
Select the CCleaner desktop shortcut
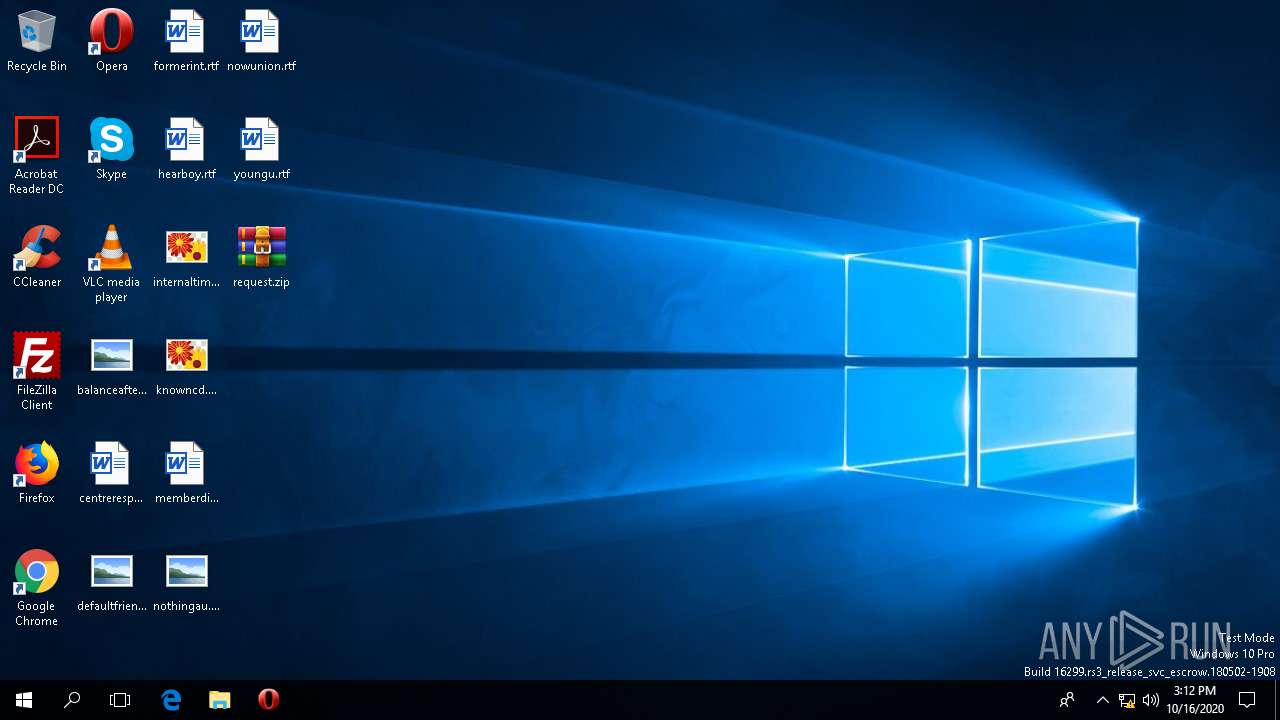pos(37,257)
